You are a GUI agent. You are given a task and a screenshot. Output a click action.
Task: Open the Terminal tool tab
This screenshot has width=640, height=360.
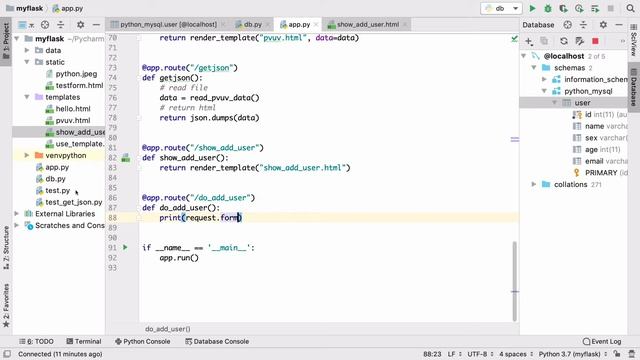[x=84, y=341]
